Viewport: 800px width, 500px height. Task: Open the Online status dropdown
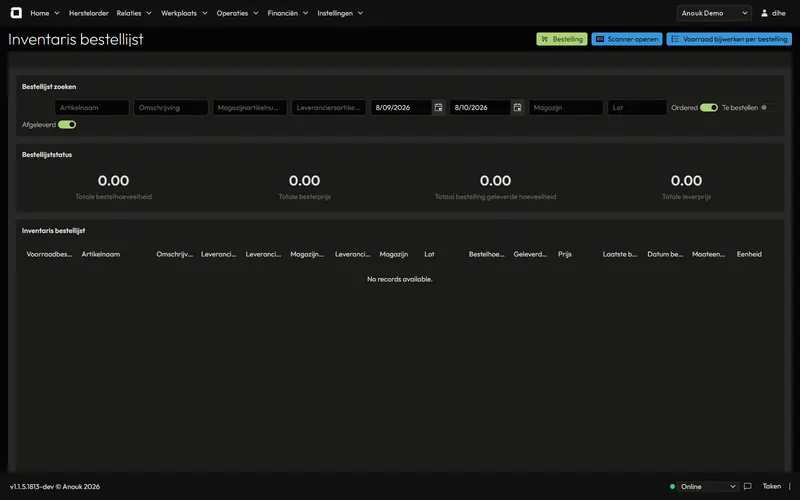(708, 486)
